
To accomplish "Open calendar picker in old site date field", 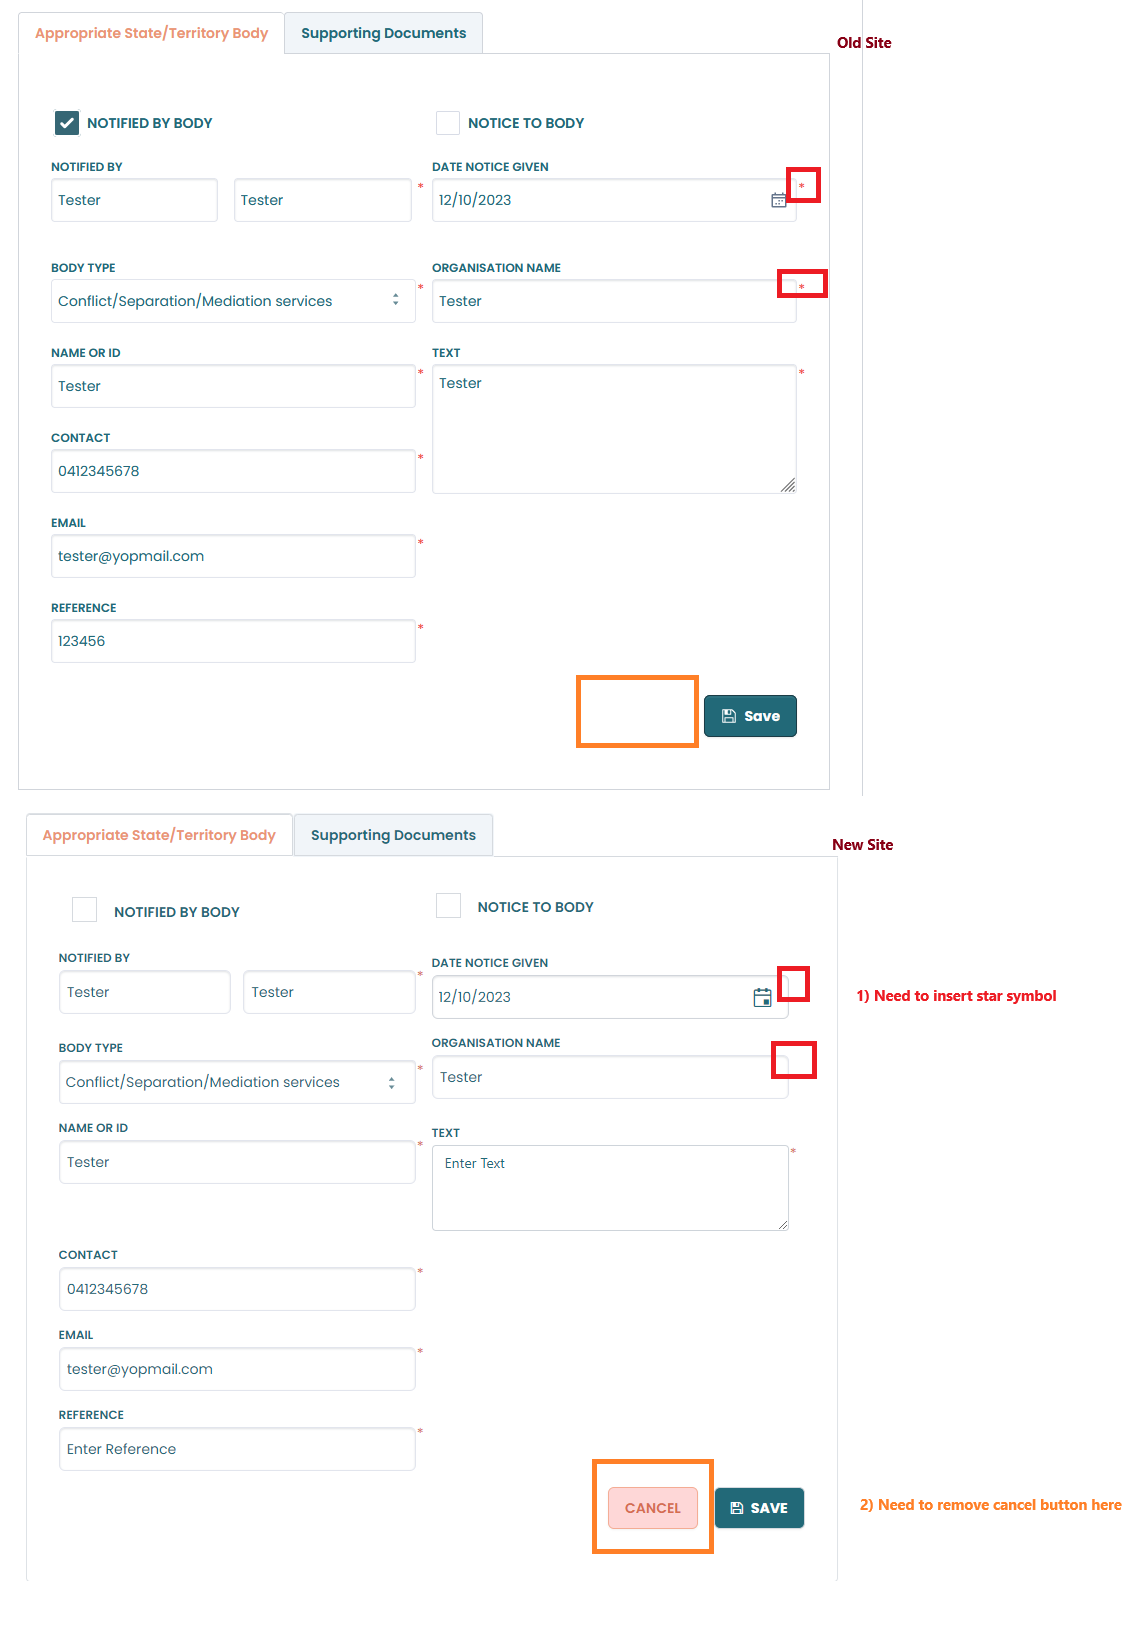I will pyautogui.click(x=778, y=200).
